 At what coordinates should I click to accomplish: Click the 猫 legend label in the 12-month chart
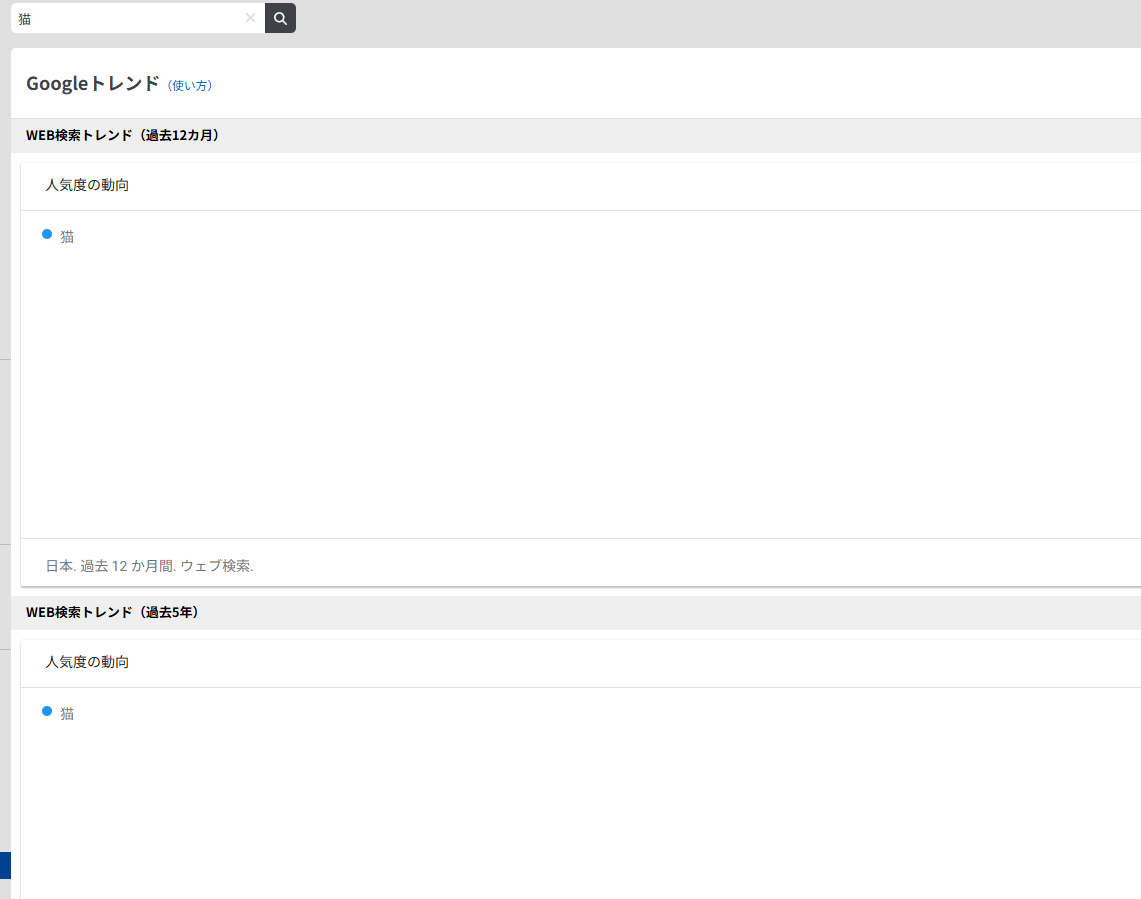[67, 237]
